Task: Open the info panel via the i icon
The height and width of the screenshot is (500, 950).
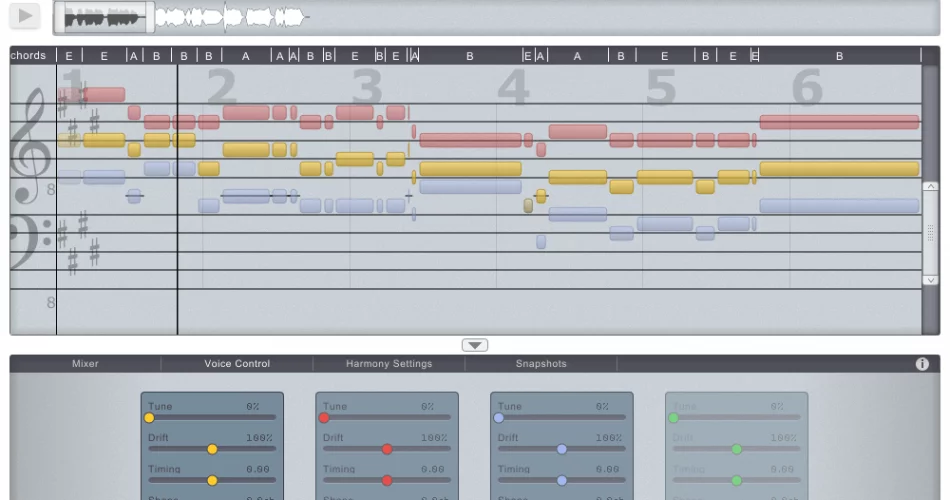Action: click(x=922, y=364)
